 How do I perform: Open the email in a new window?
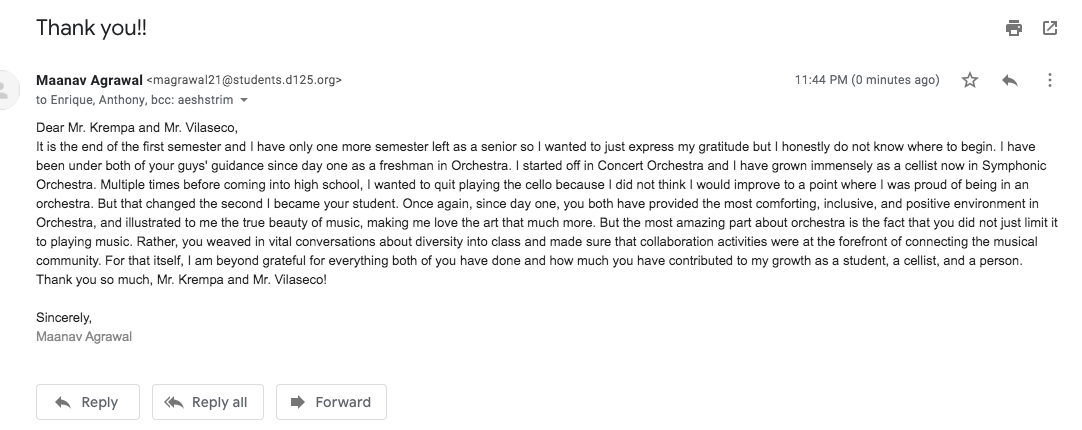(1050, 28)
